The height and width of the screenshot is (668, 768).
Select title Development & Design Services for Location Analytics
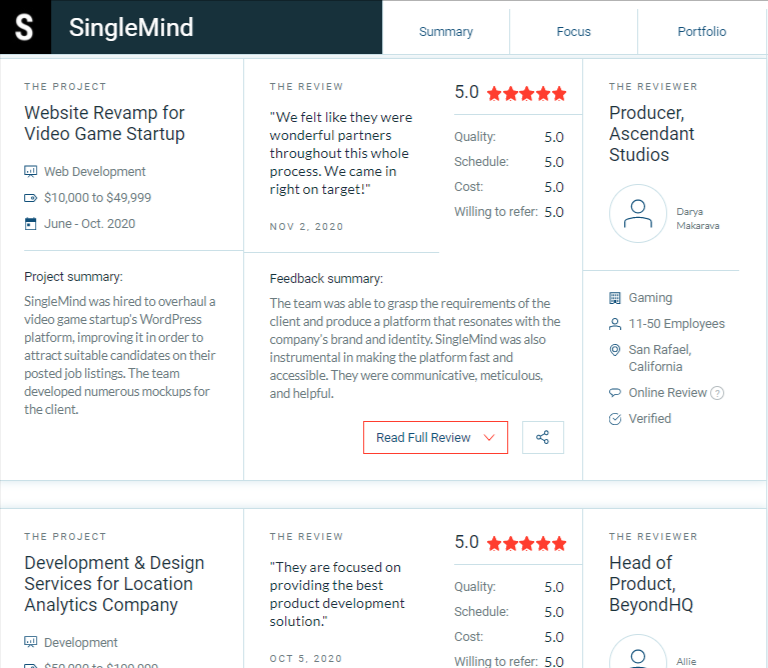click(114, 584)
